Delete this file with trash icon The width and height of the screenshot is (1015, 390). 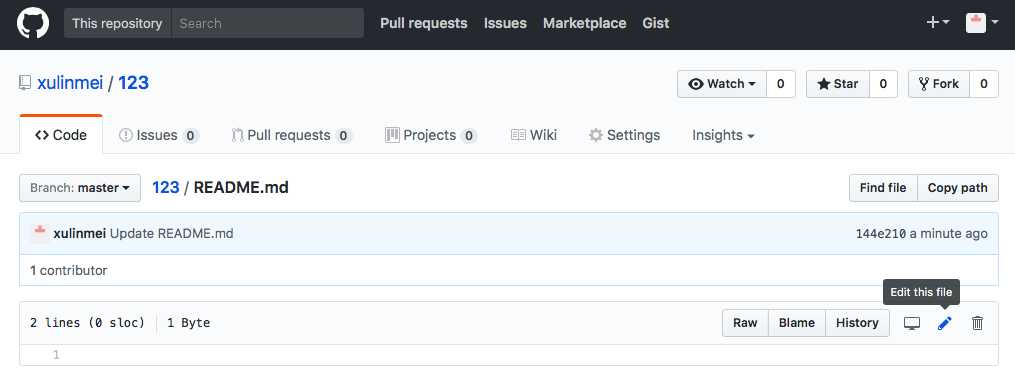(x=977, y=323)
